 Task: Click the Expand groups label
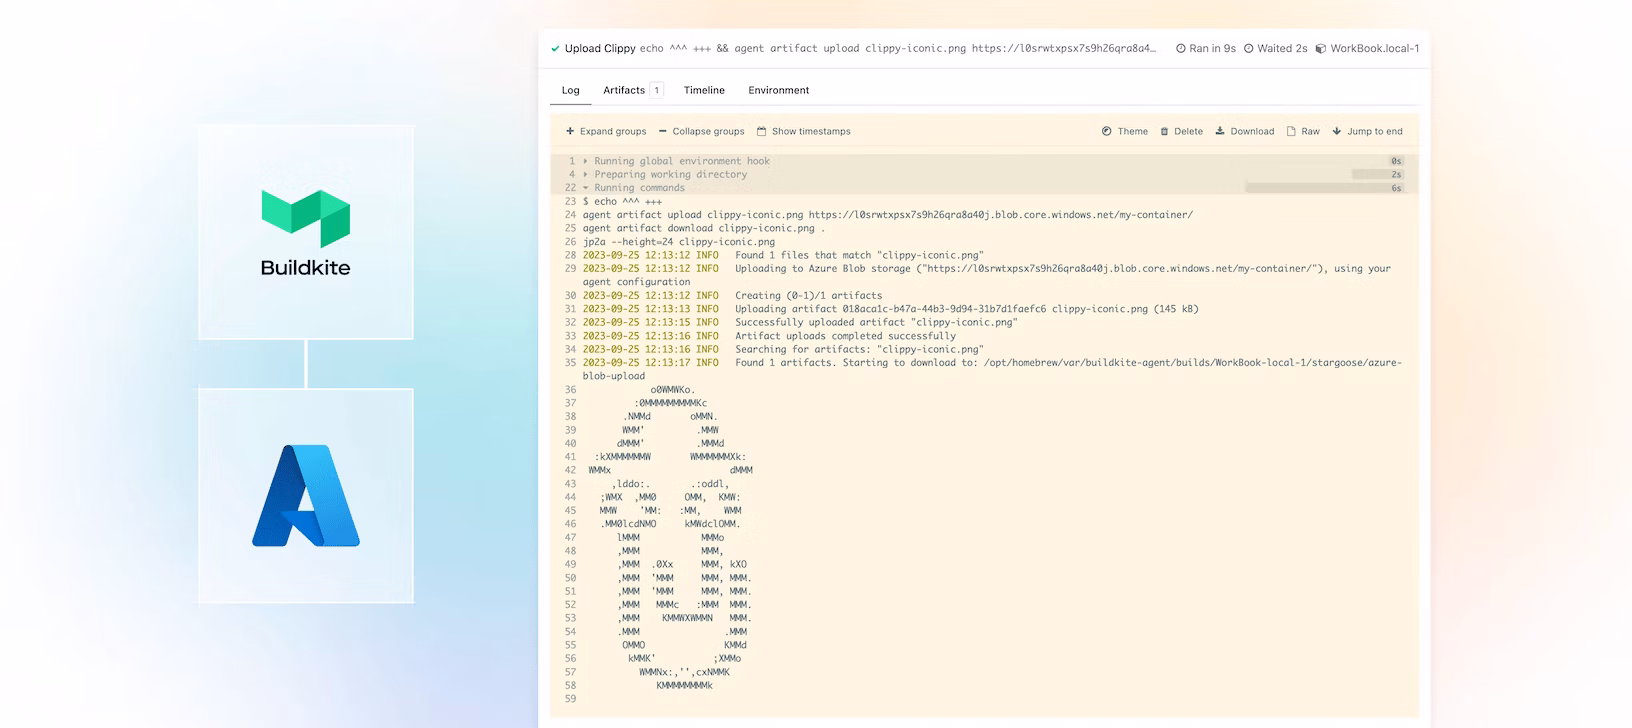[x=613, y=131]
